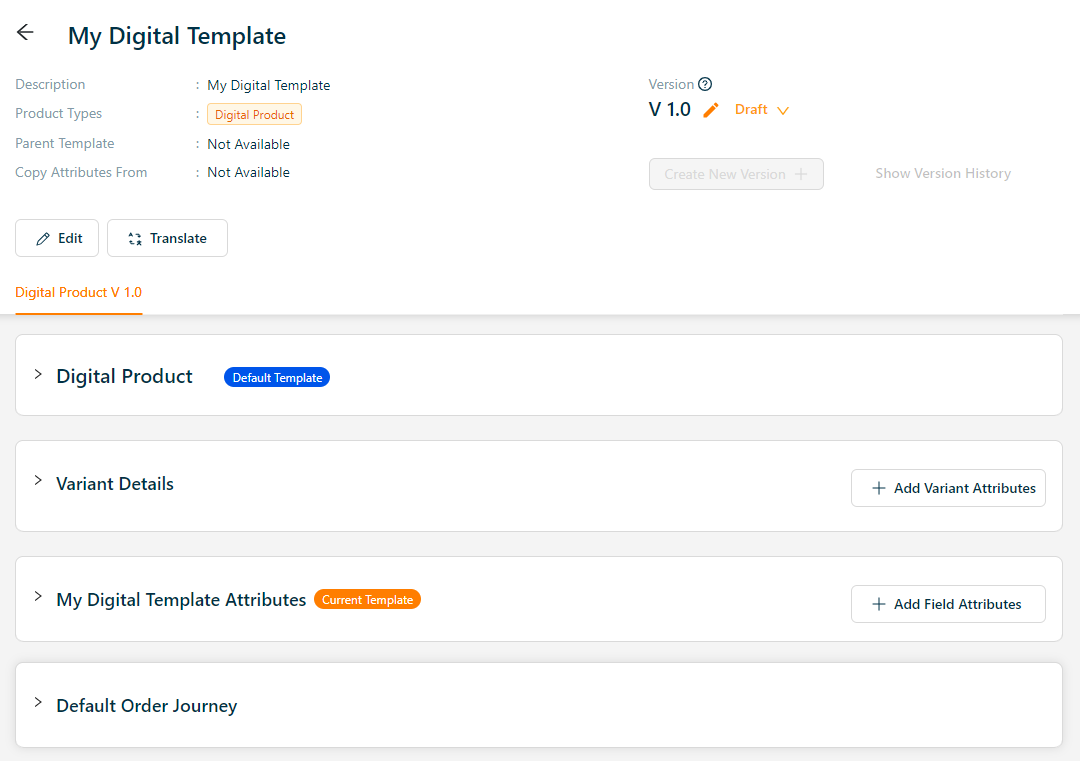
Task: Click the back arrow icon
Action: [x=25, y=32]
